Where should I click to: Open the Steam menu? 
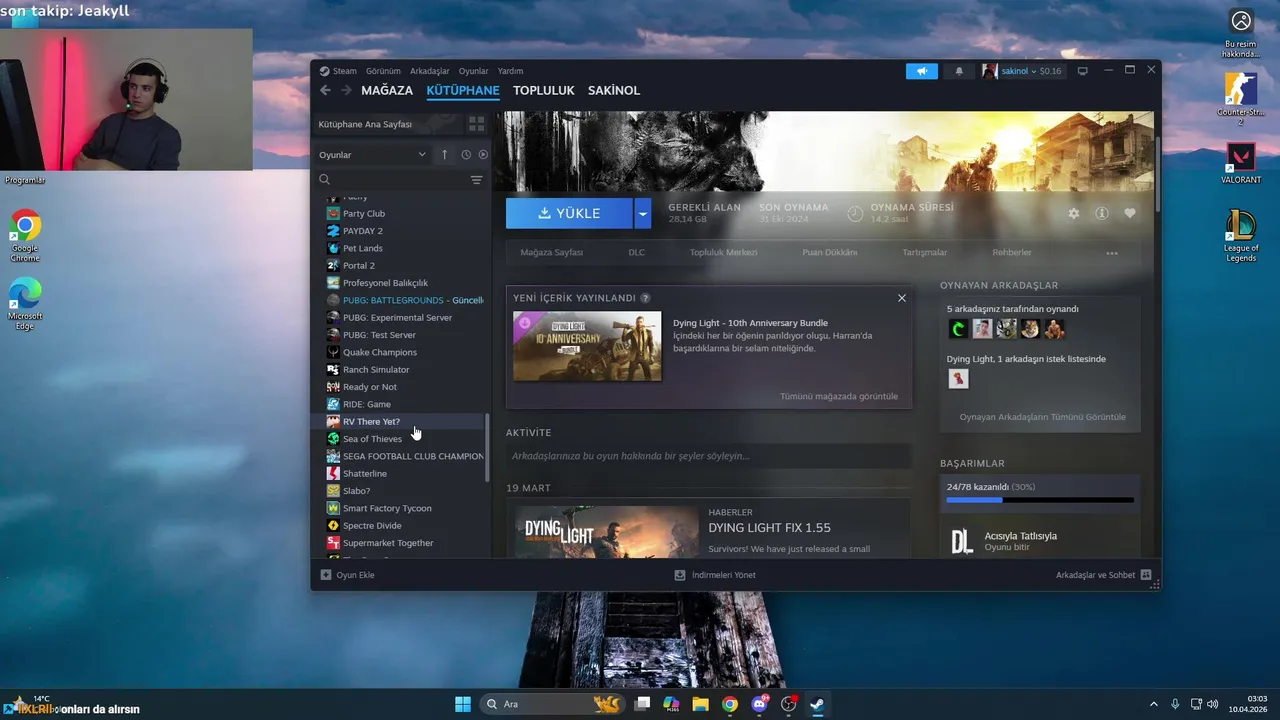pyautogui.click(x=344, y=71)
